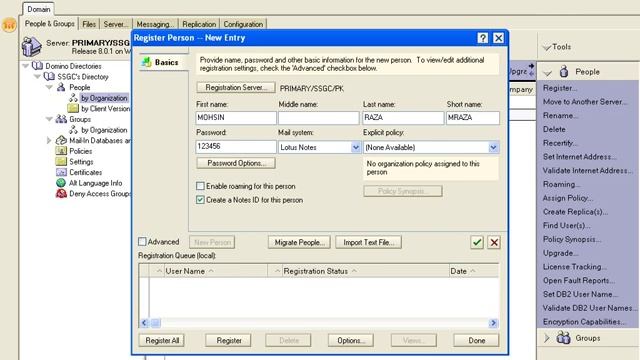Screen dimensions: 640x360
Task: Click the SSGC's Directory book icon
Action: click(49, 76)
